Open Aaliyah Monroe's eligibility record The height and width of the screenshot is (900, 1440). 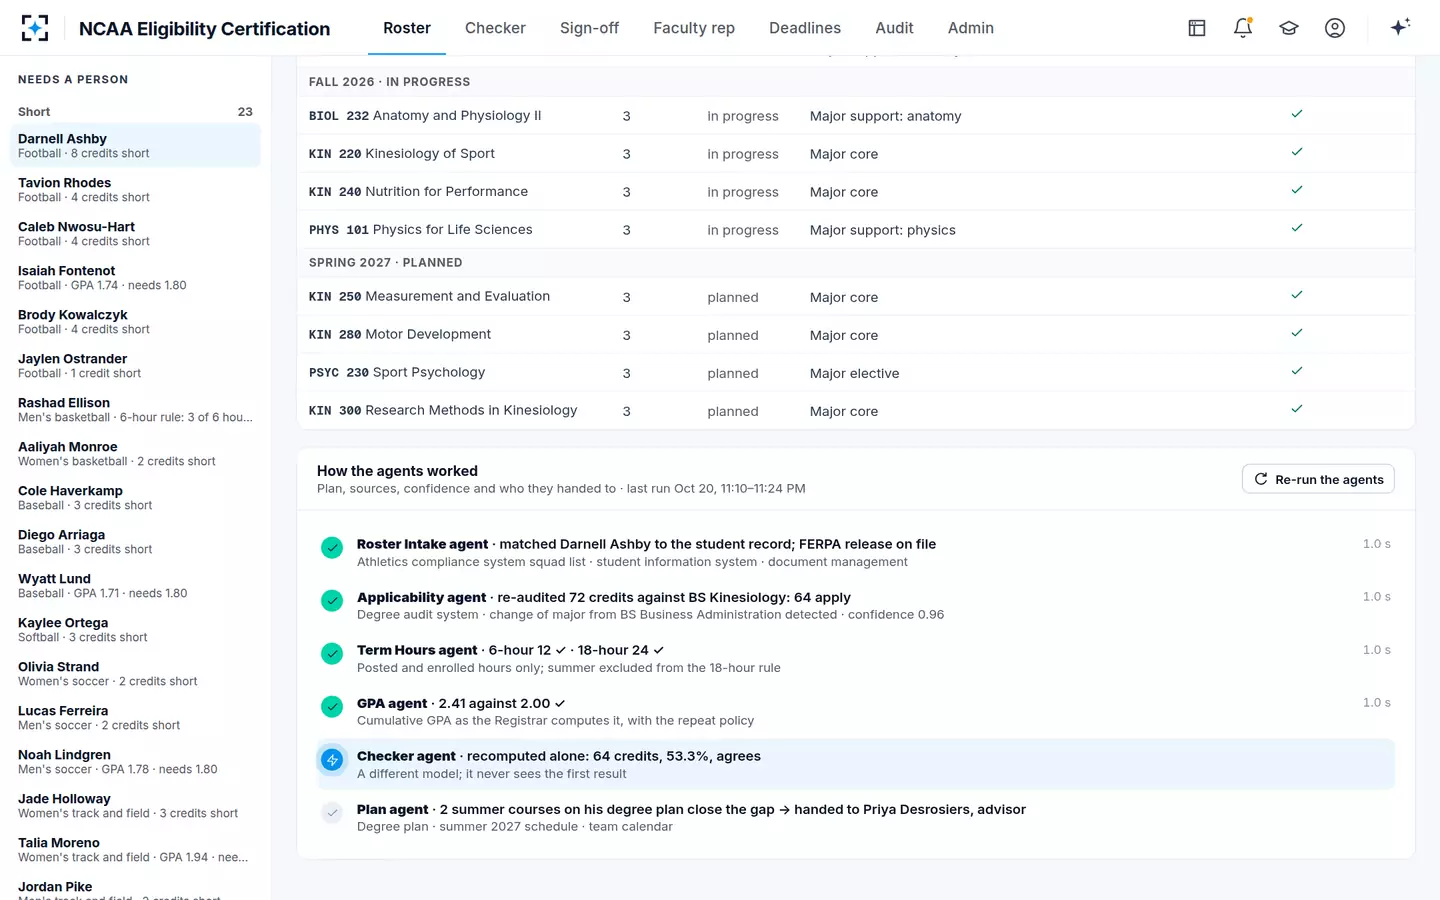pyautogui.click(x=135, y=453)
